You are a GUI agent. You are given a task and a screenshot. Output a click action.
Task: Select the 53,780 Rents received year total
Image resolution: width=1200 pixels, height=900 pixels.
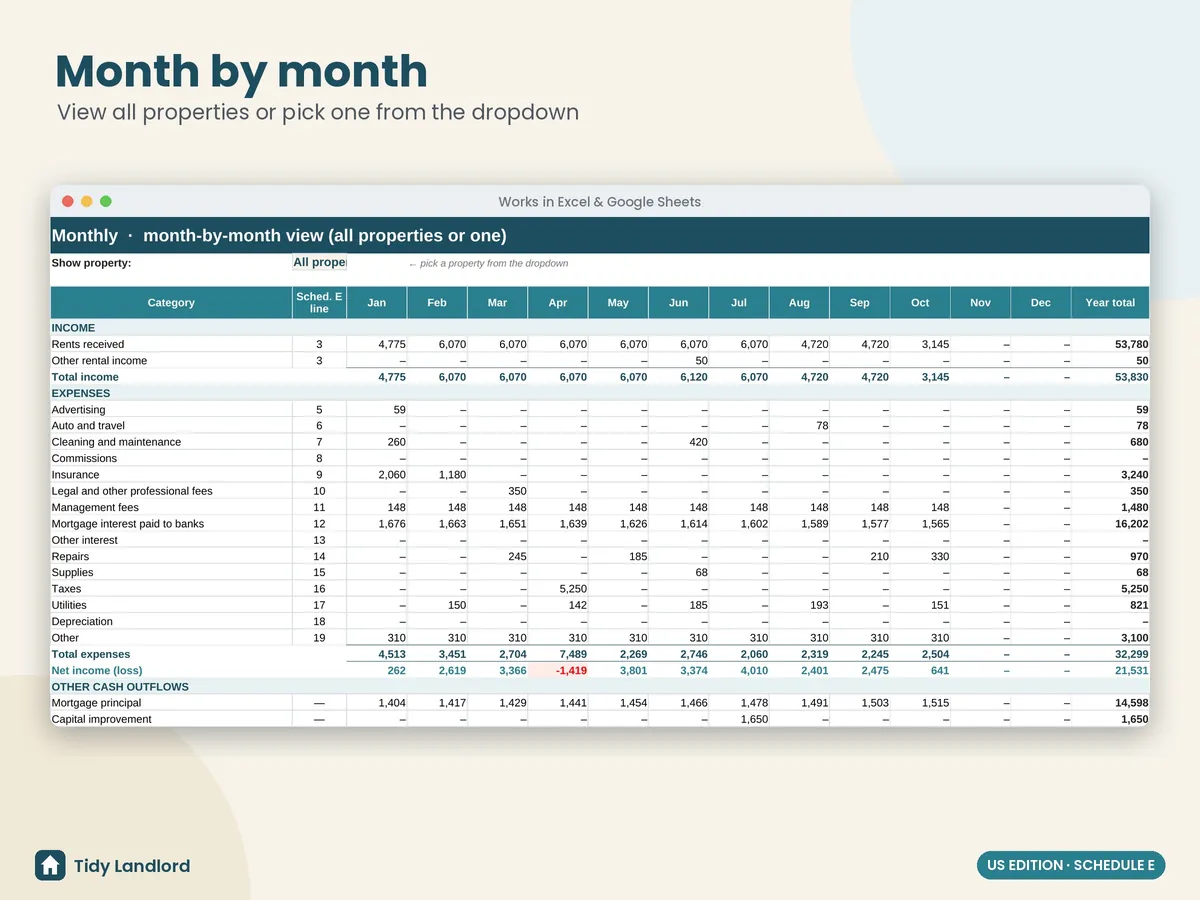point(1110,344)
